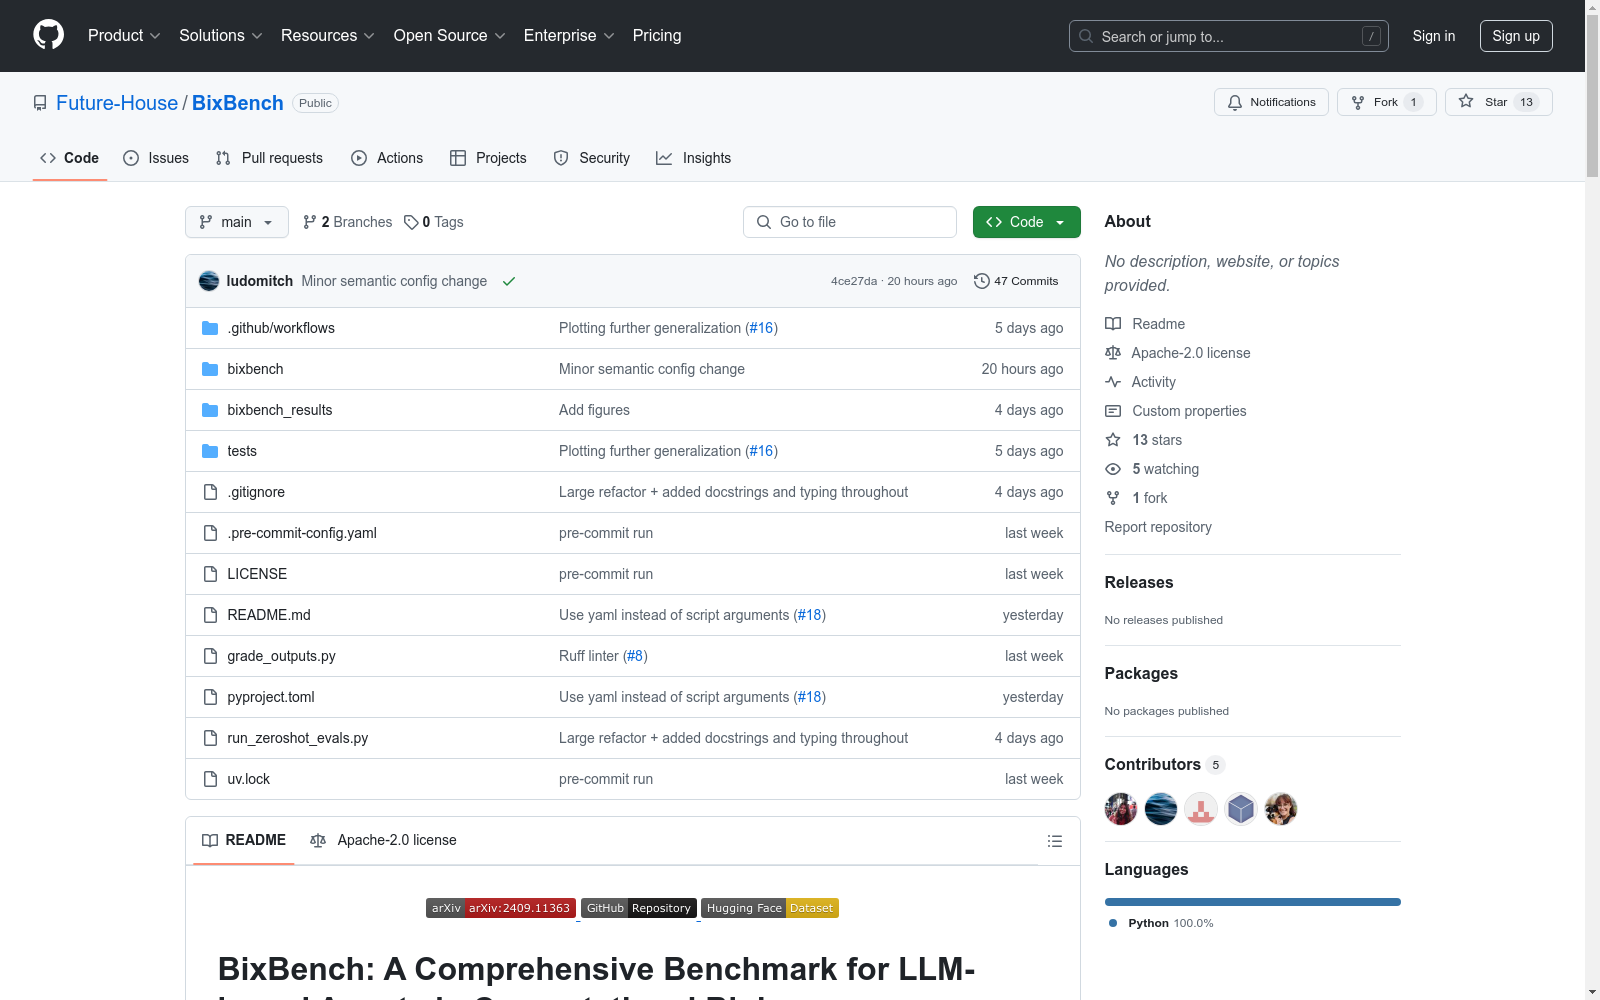Click the repository book icon beside Future-House
The image size is (1600, 1000).
(40, 103)
